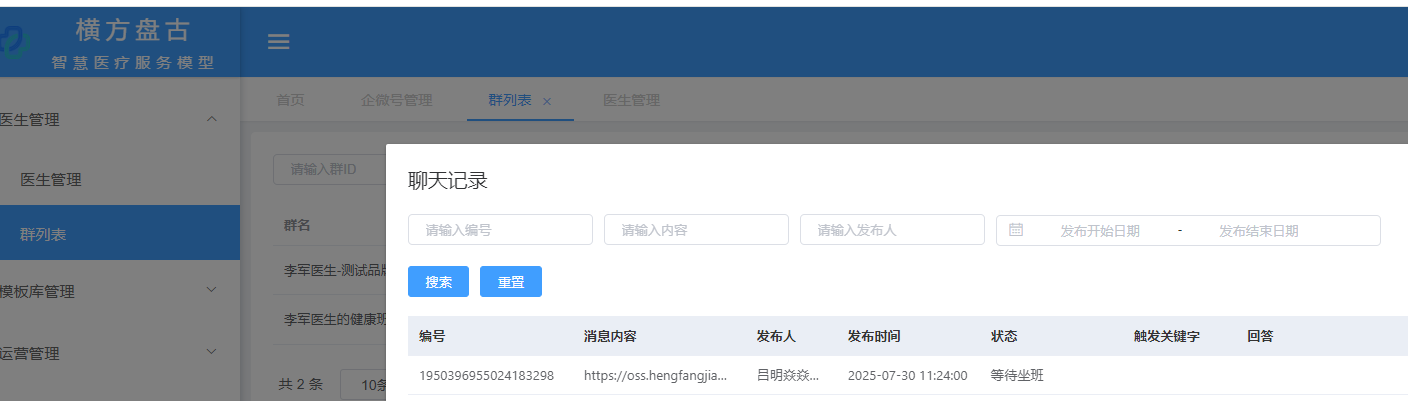Switch to the 企微号管理 tab

coord(396,100)
